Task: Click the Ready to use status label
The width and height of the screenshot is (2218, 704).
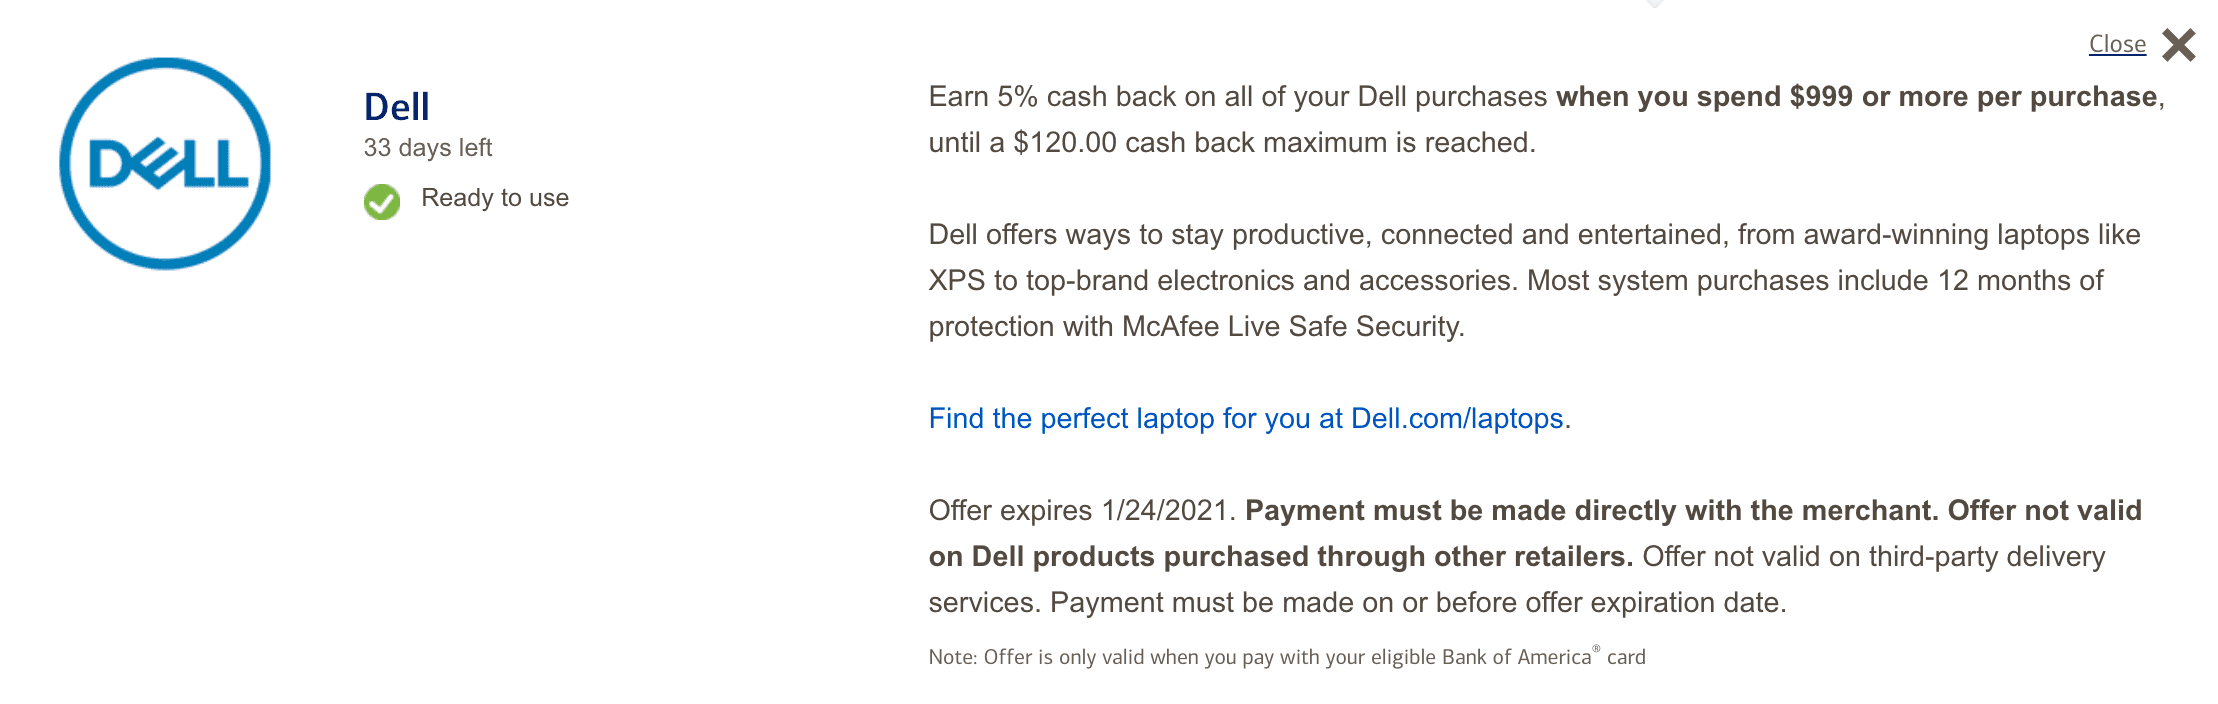Action: (x=494, y=198)
